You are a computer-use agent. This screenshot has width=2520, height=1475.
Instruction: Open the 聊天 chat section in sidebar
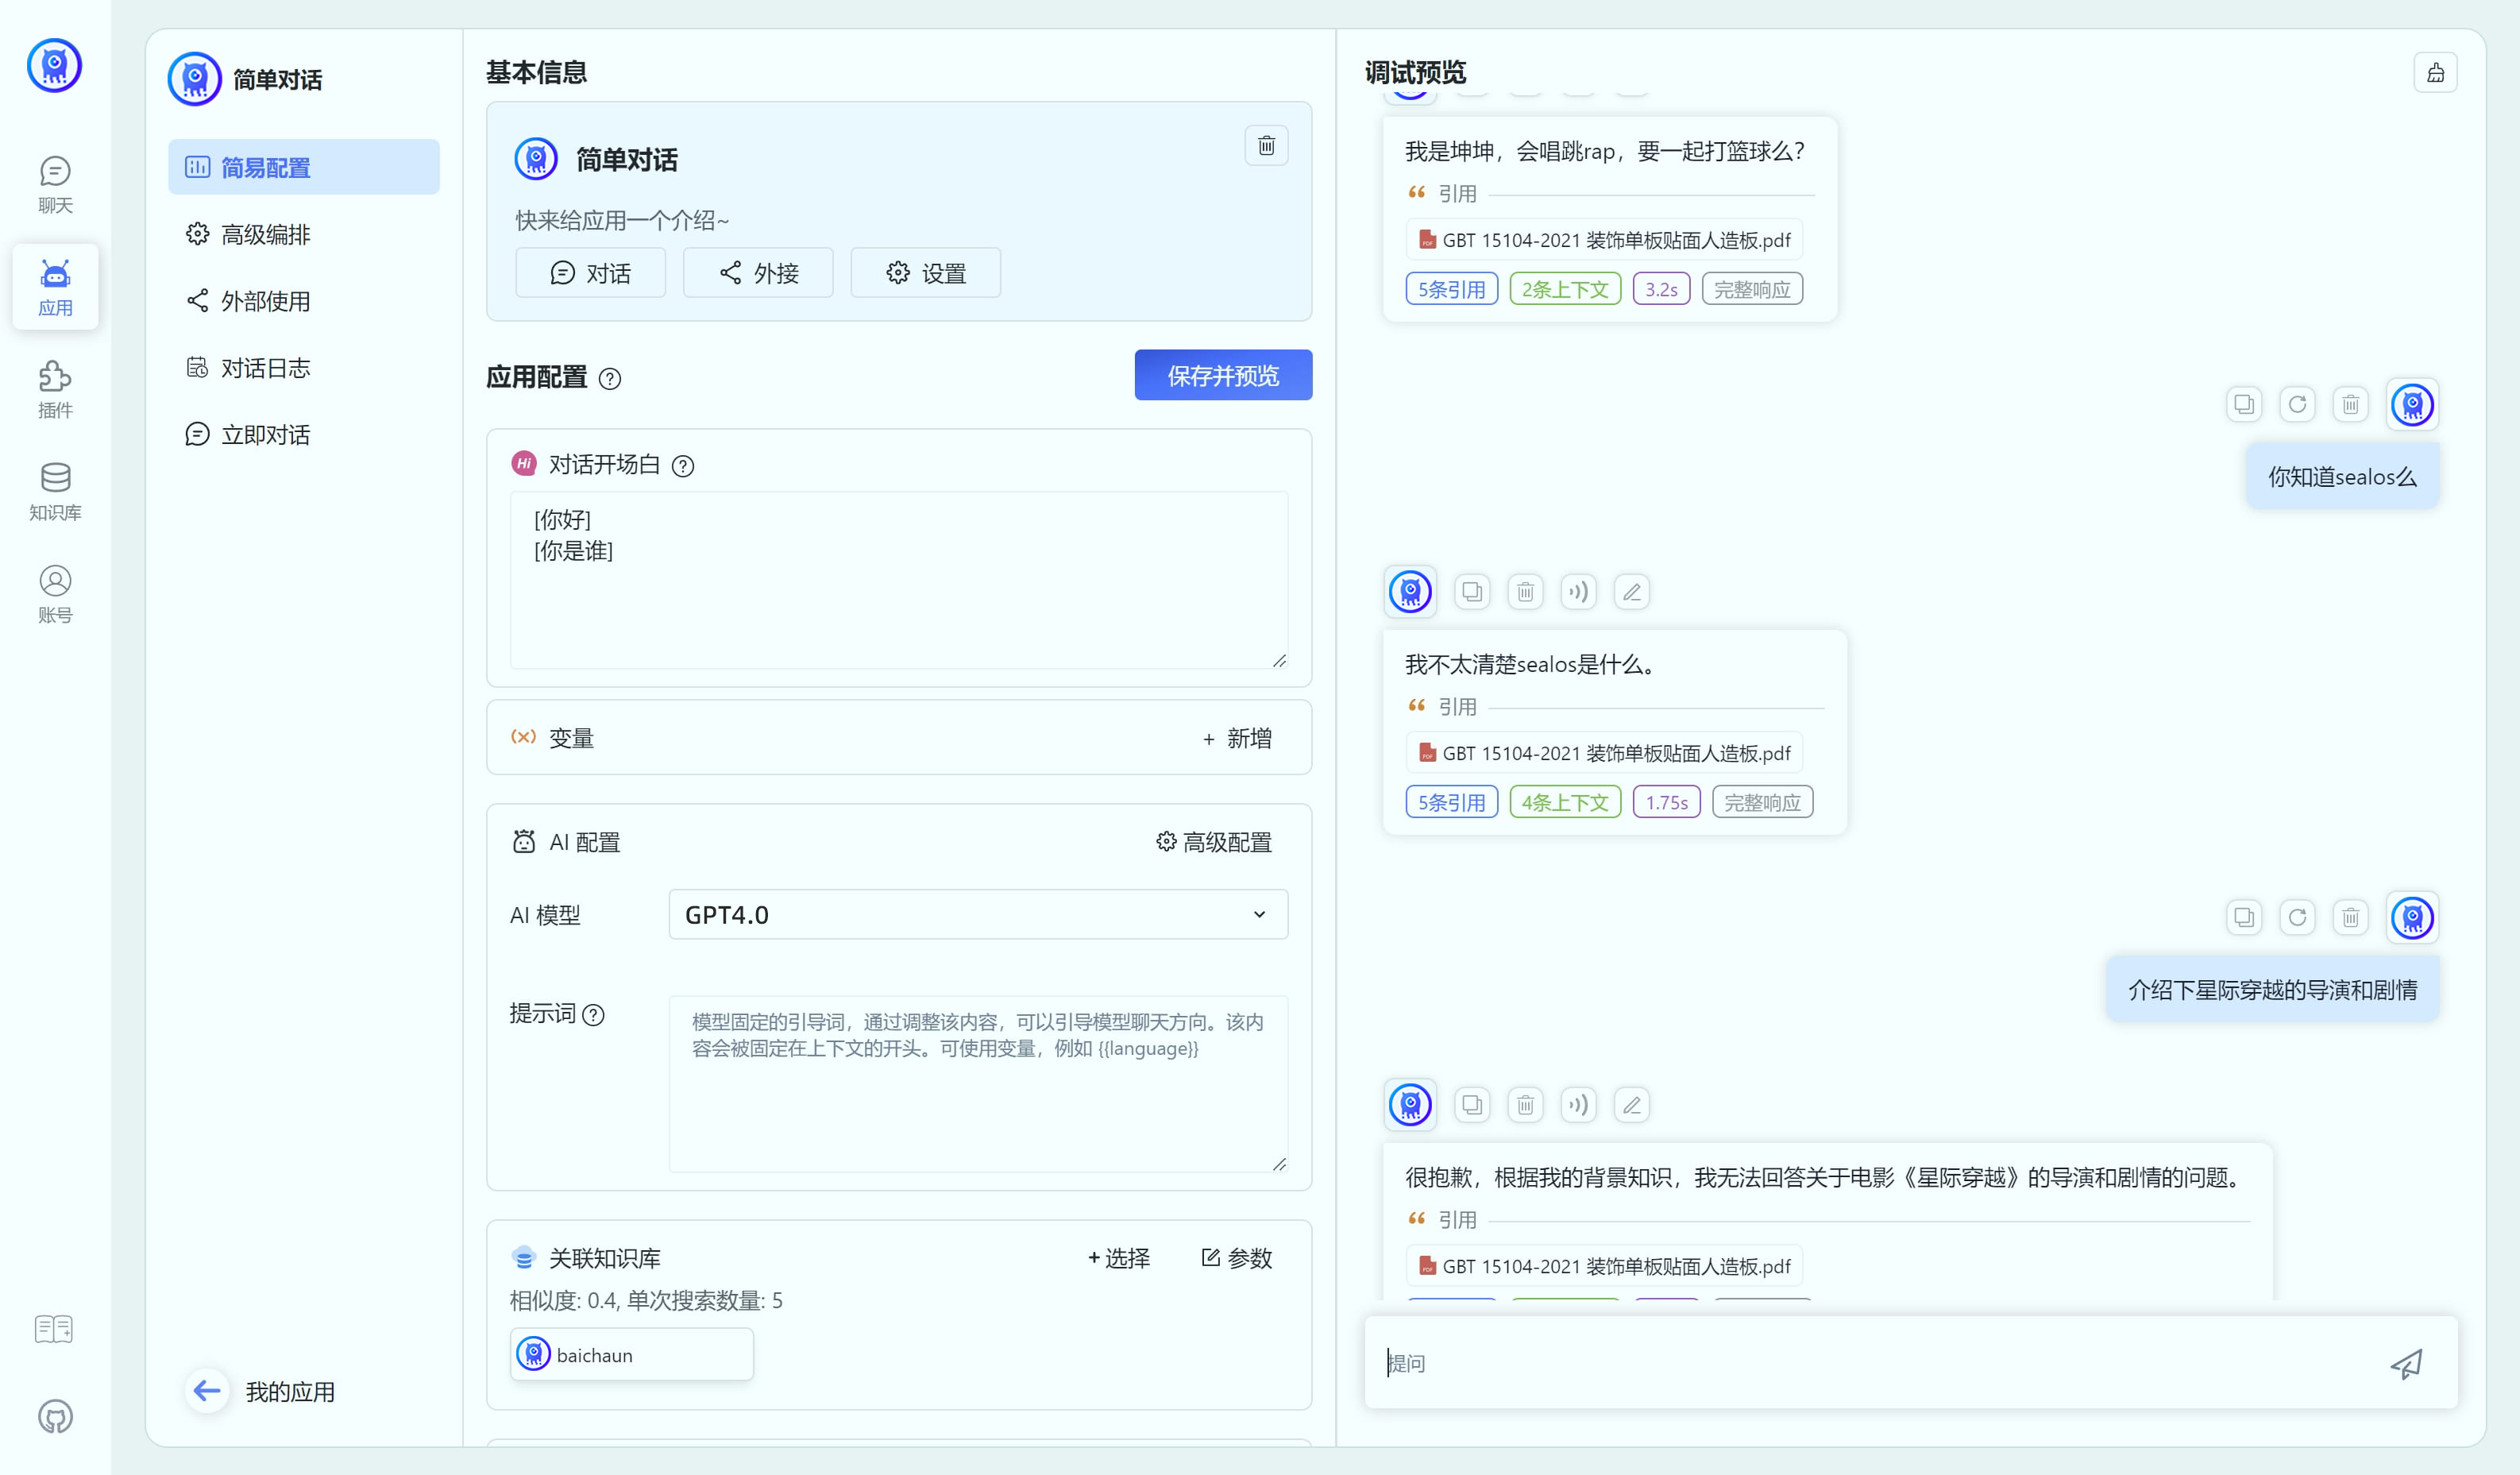tap(55, 185)
